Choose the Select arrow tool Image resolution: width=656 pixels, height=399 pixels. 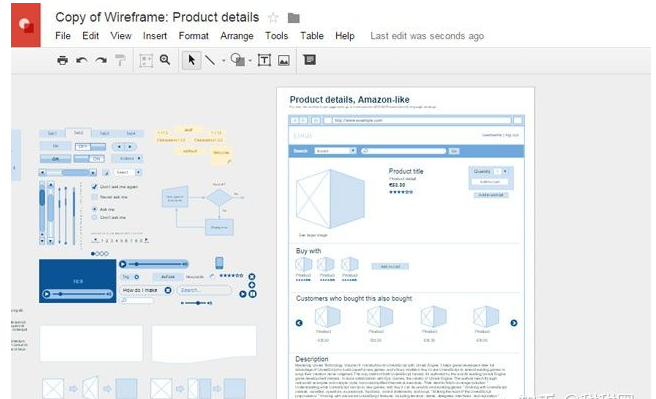pyautogui.click(x=191, y=60)
